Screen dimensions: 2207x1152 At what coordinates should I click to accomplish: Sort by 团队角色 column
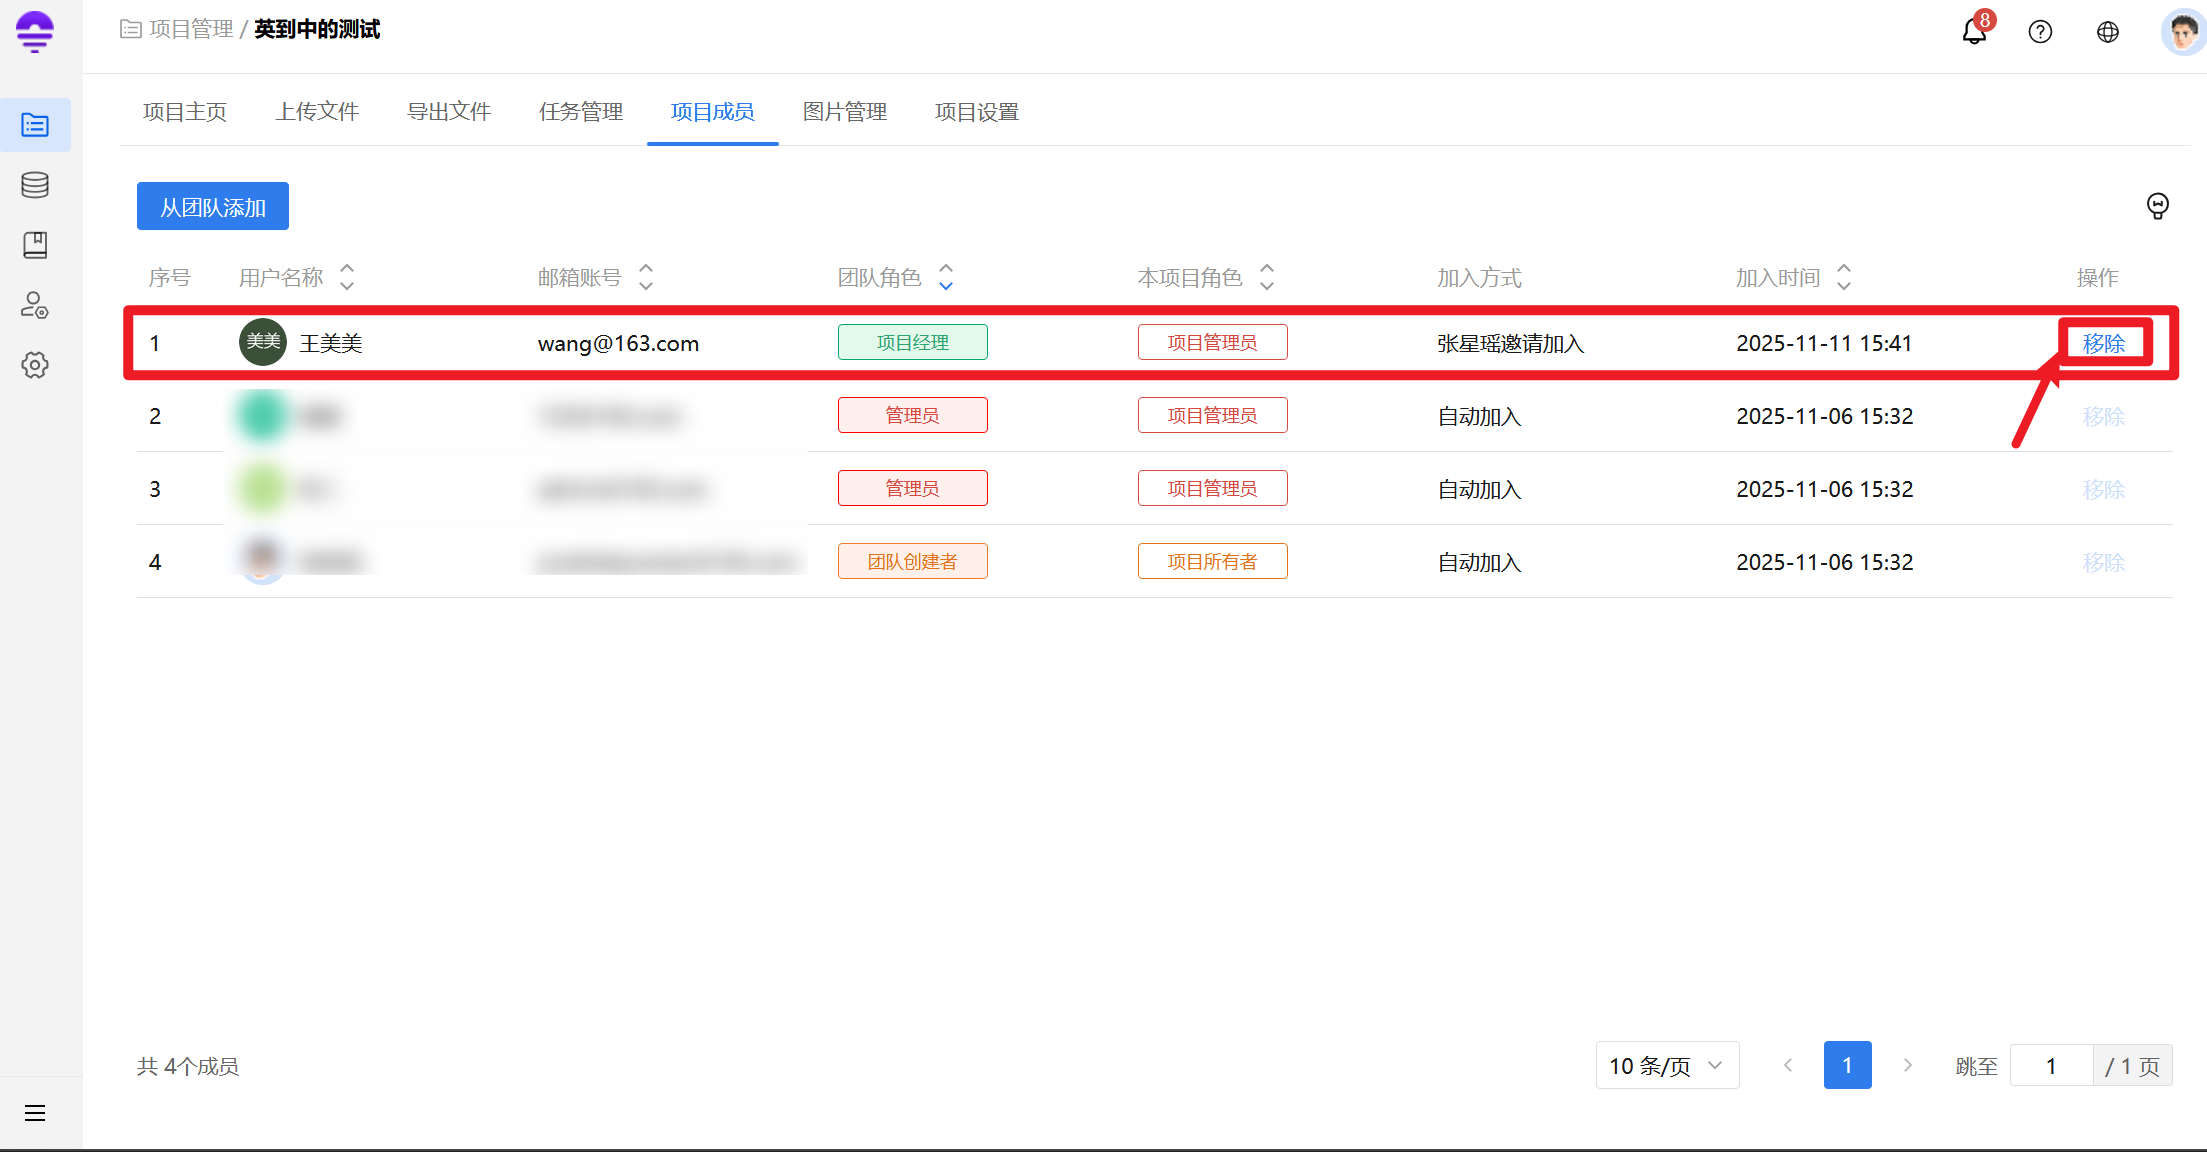(945, 277)
